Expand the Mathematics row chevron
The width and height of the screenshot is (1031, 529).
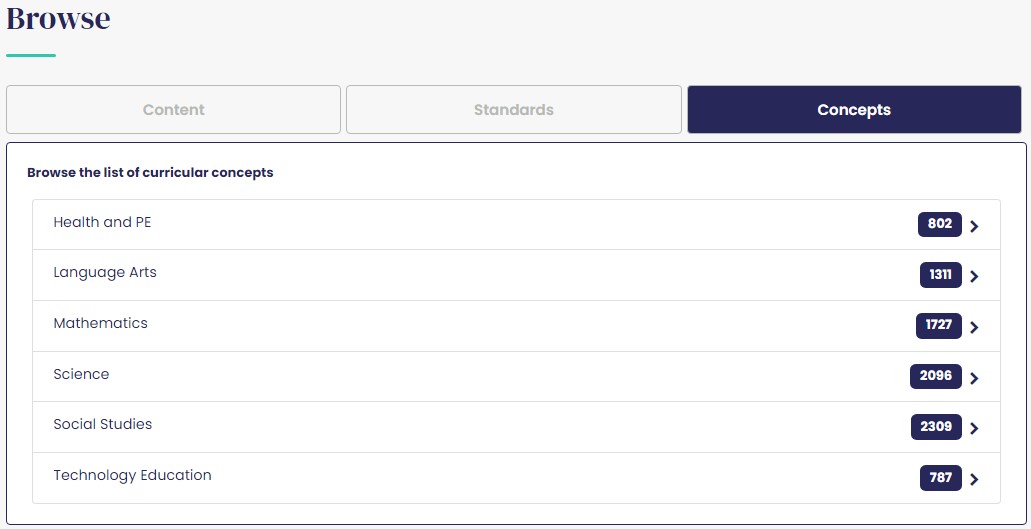(974, 327)
